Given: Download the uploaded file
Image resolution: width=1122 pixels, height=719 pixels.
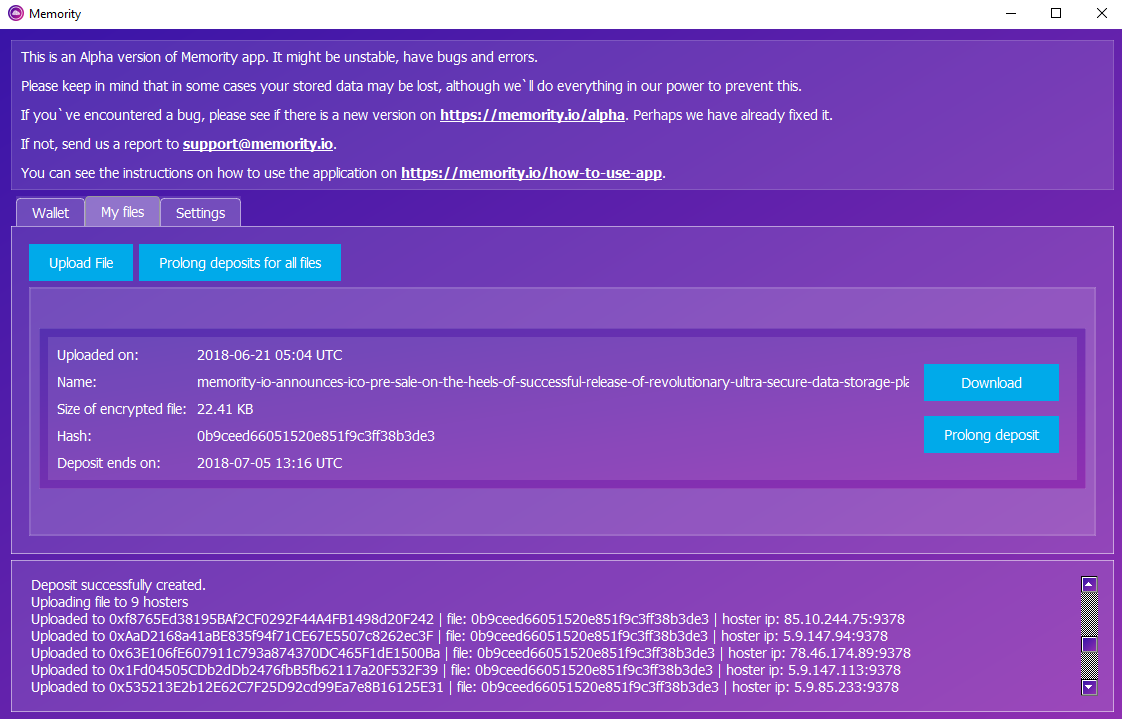Looking at the screenshot, I should pyautogui.click(x=991, y=383).
